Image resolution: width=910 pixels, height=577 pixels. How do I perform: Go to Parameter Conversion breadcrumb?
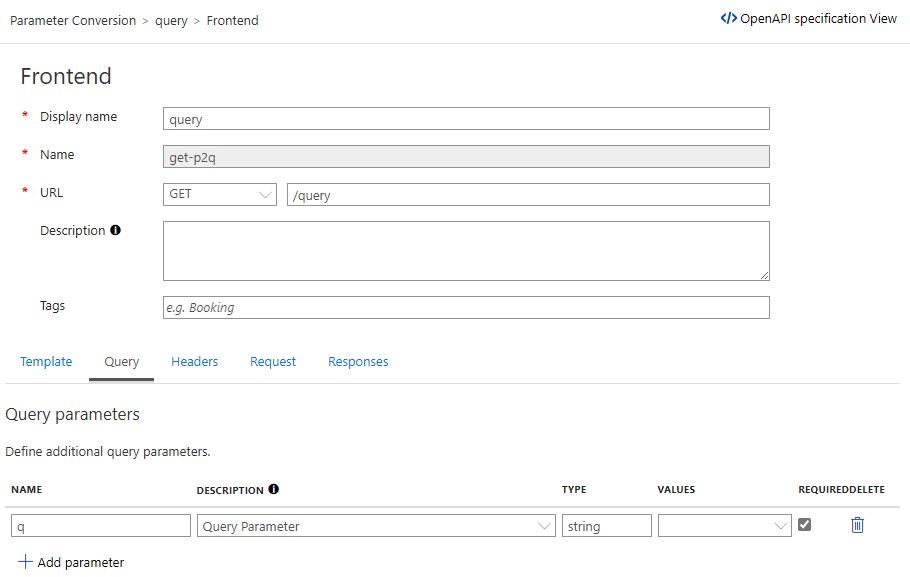pyautogui.click(x=73, y=20)
